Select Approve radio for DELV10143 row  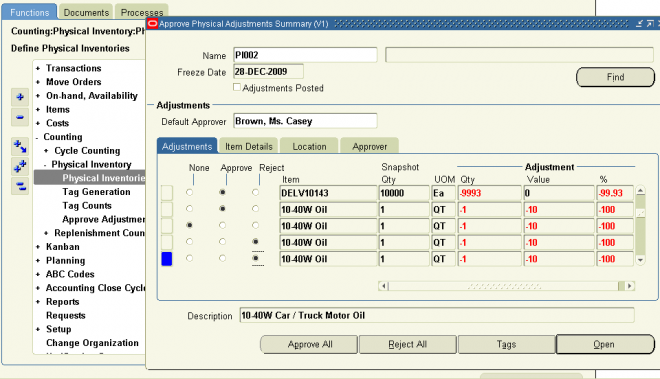point(222,192)
